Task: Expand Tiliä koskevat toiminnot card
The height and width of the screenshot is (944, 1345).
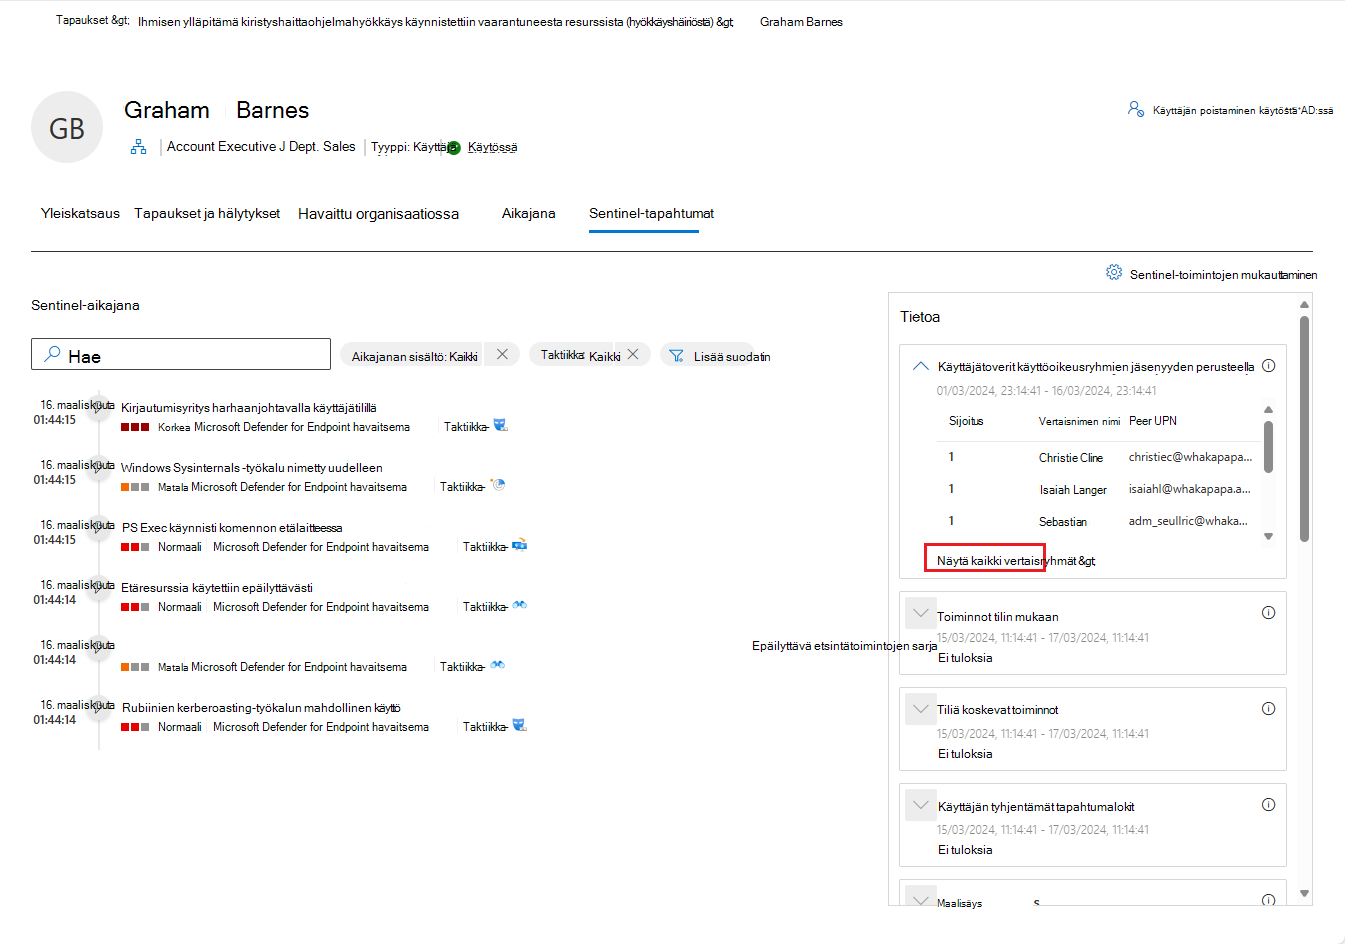Action: (x=921, y=708)
